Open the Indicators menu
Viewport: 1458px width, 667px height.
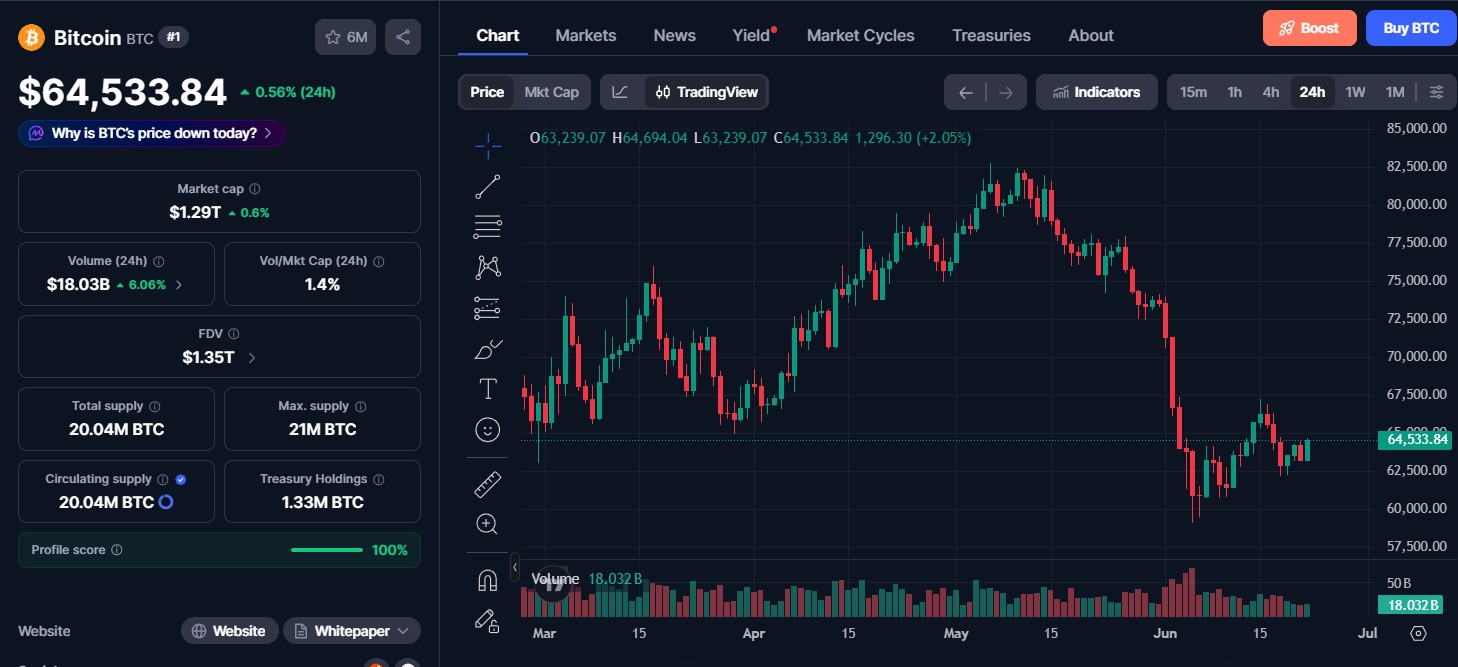[x=1097, y=92]
